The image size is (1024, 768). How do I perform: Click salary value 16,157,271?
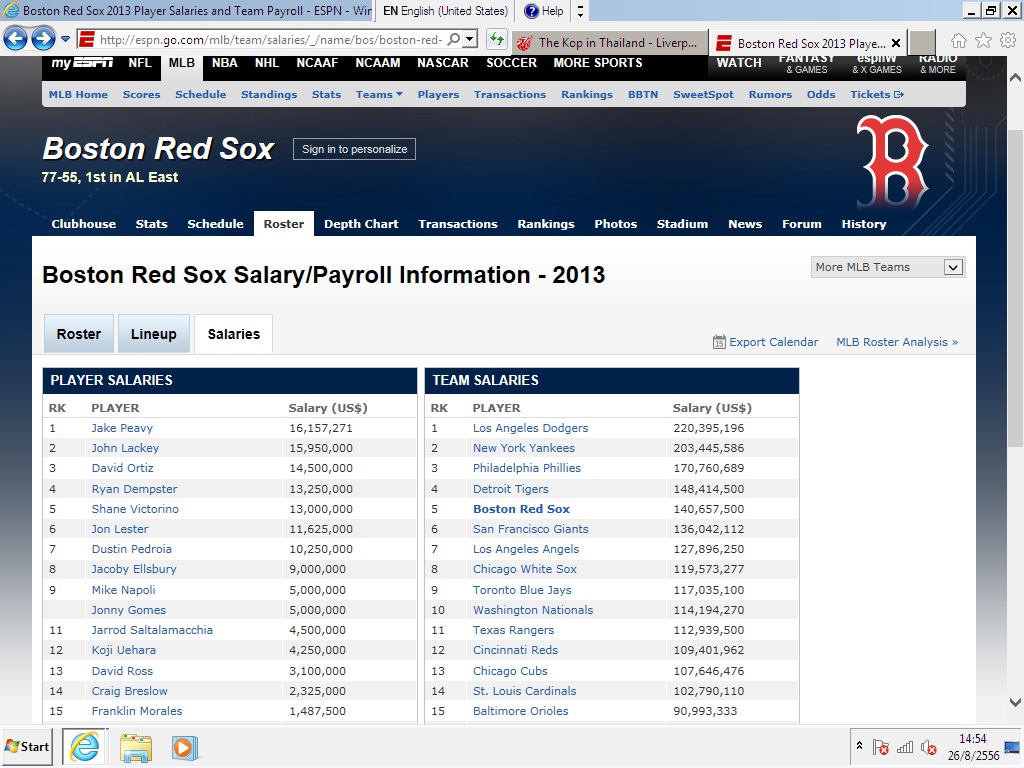[321, 428]
